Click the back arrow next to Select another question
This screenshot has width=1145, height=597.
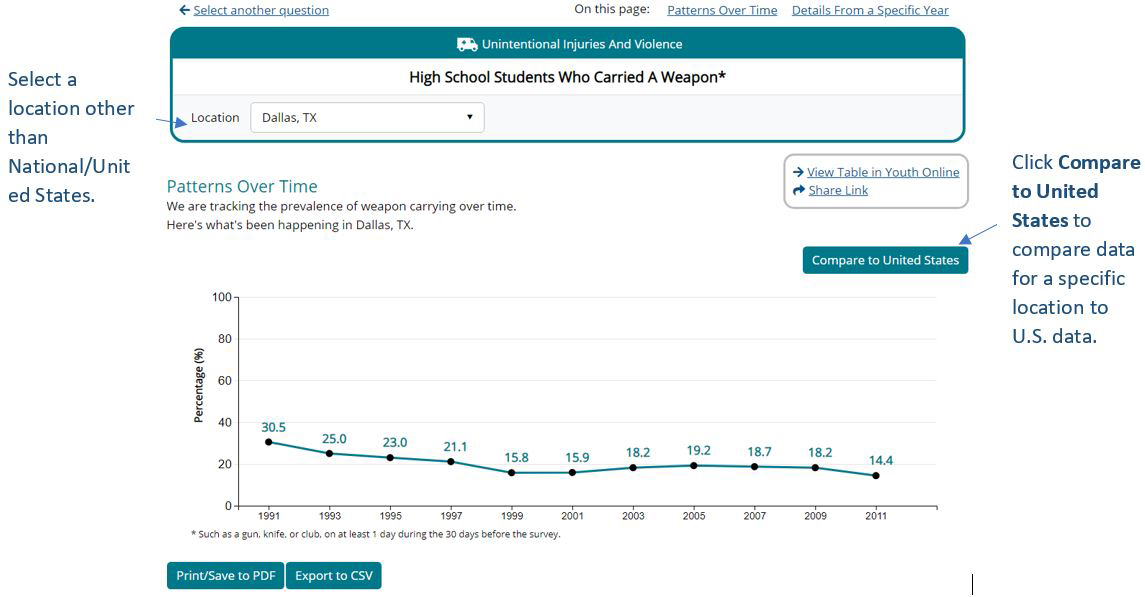click(183, 10)
